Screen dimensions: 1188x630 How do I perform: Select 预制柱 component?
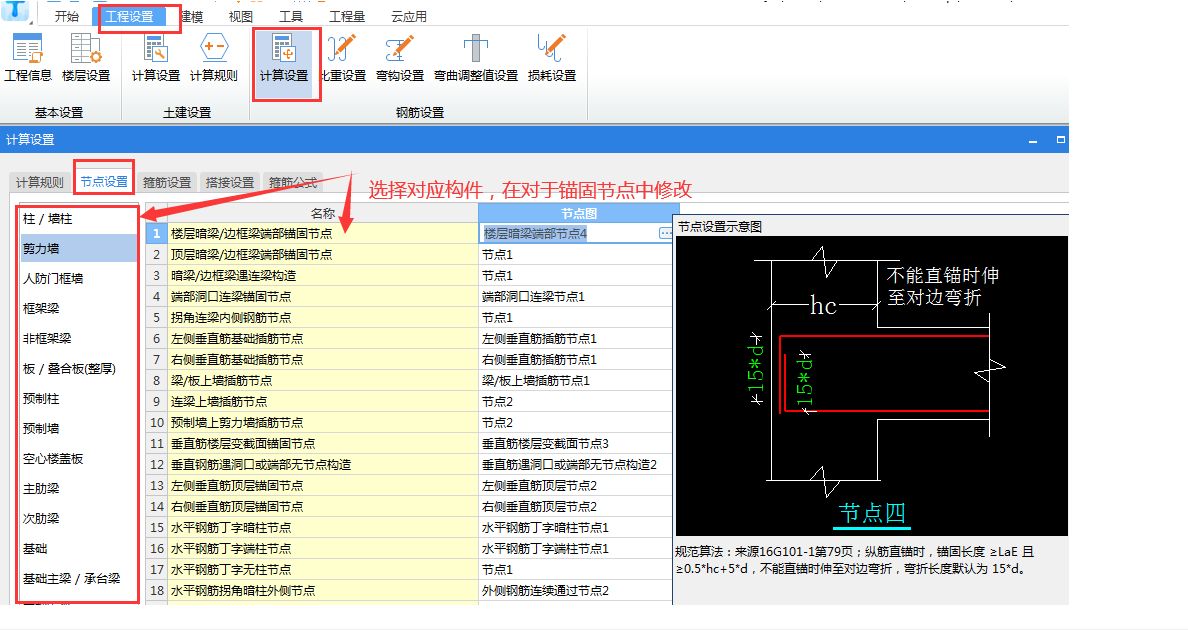[79, 398]
